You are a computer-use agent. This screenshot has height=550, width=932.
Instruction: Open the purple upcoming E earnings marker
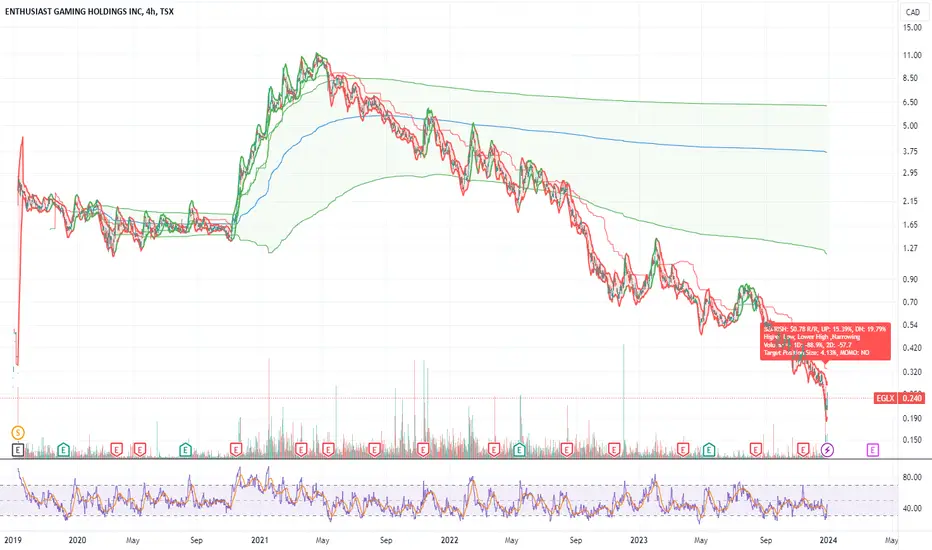click(x=873, y=450)
